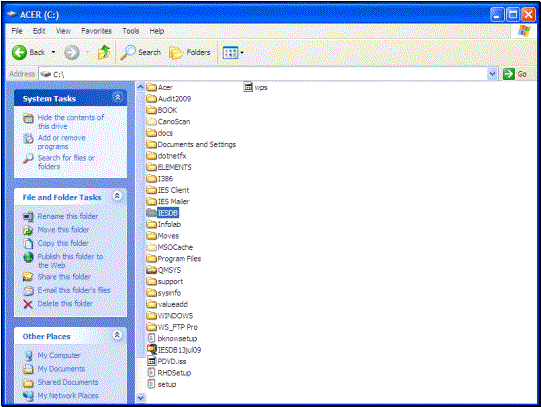This screenshot has height=407, width=541.
Task: Open My Network Places link
Action: [68, 396]
